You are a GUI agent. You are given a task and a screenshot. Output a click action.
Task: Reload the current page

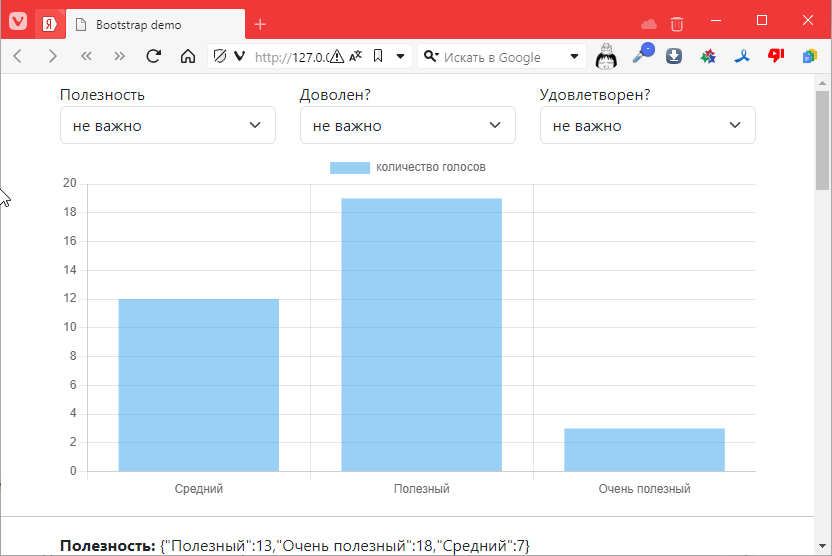(x=154, y=57)
